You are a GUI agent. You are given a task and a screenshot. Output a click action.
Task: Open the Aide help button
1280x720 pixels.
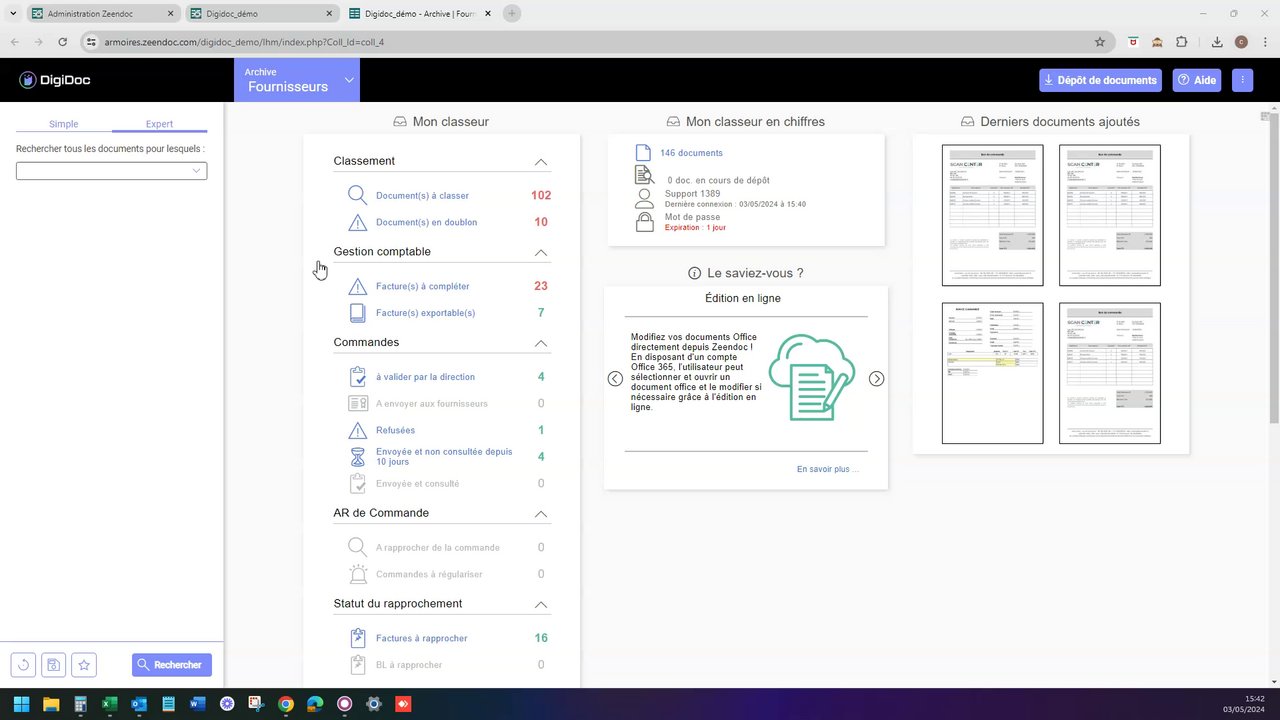pyautogui.click(x=1196, y=80)
